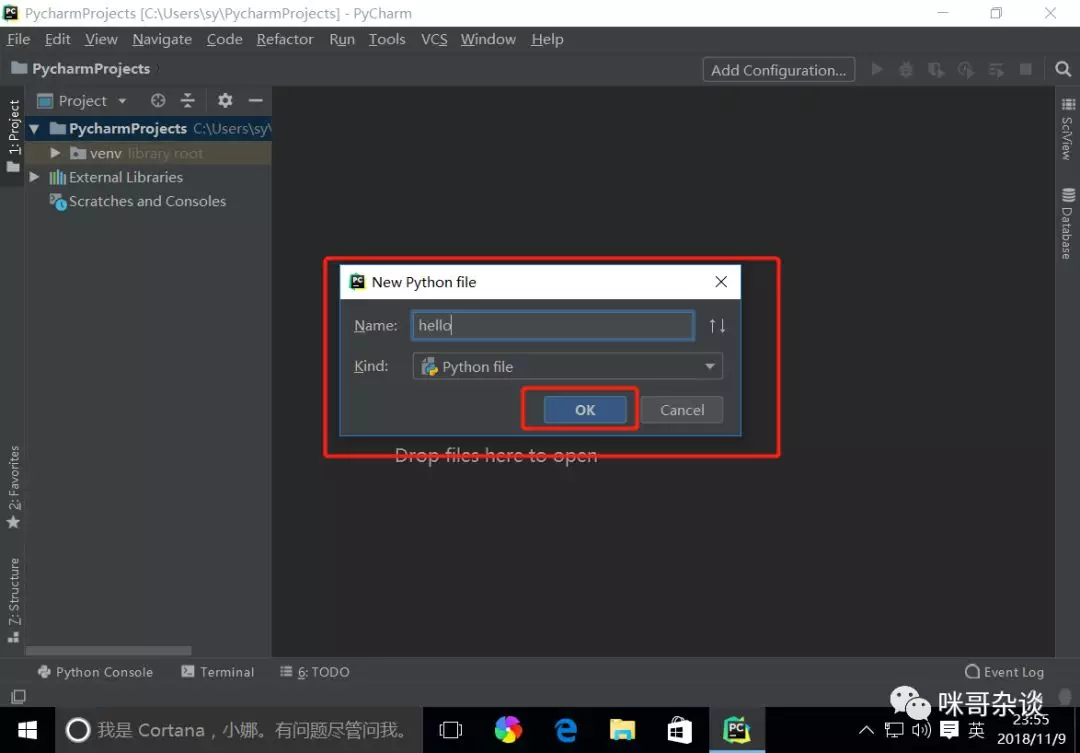Click Run with Coverage icon
Image resolution: width=1080 pixels, height=753 pixels.
[x=936, y=70]
